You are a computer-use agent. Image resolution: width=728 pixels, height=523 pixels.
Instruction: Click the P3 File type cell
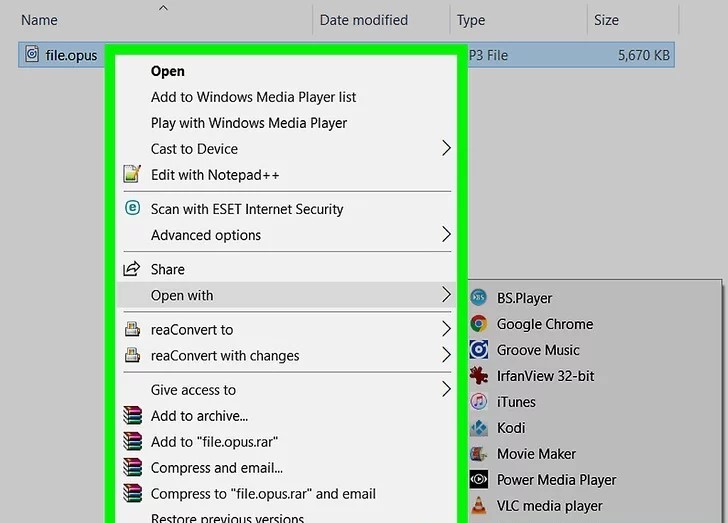(x=488, y=55)
